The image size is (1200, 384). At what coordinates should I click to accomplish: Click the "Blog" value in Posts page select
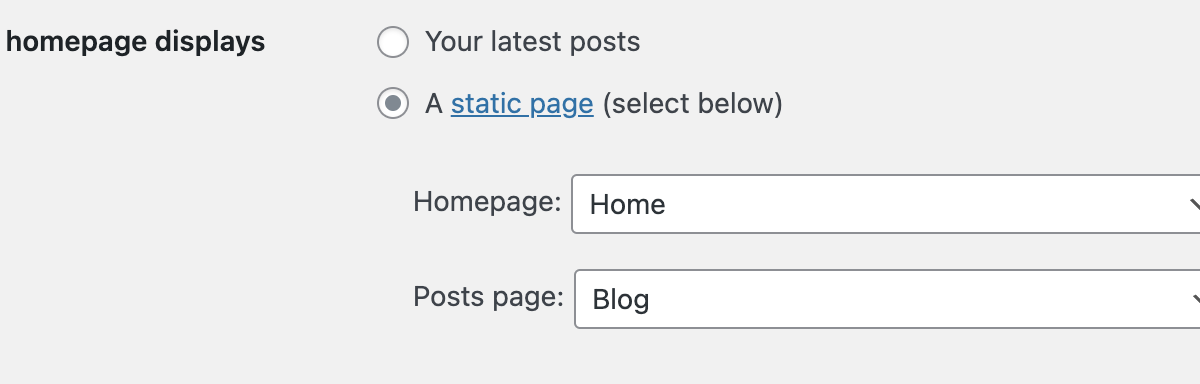(621, 299)
